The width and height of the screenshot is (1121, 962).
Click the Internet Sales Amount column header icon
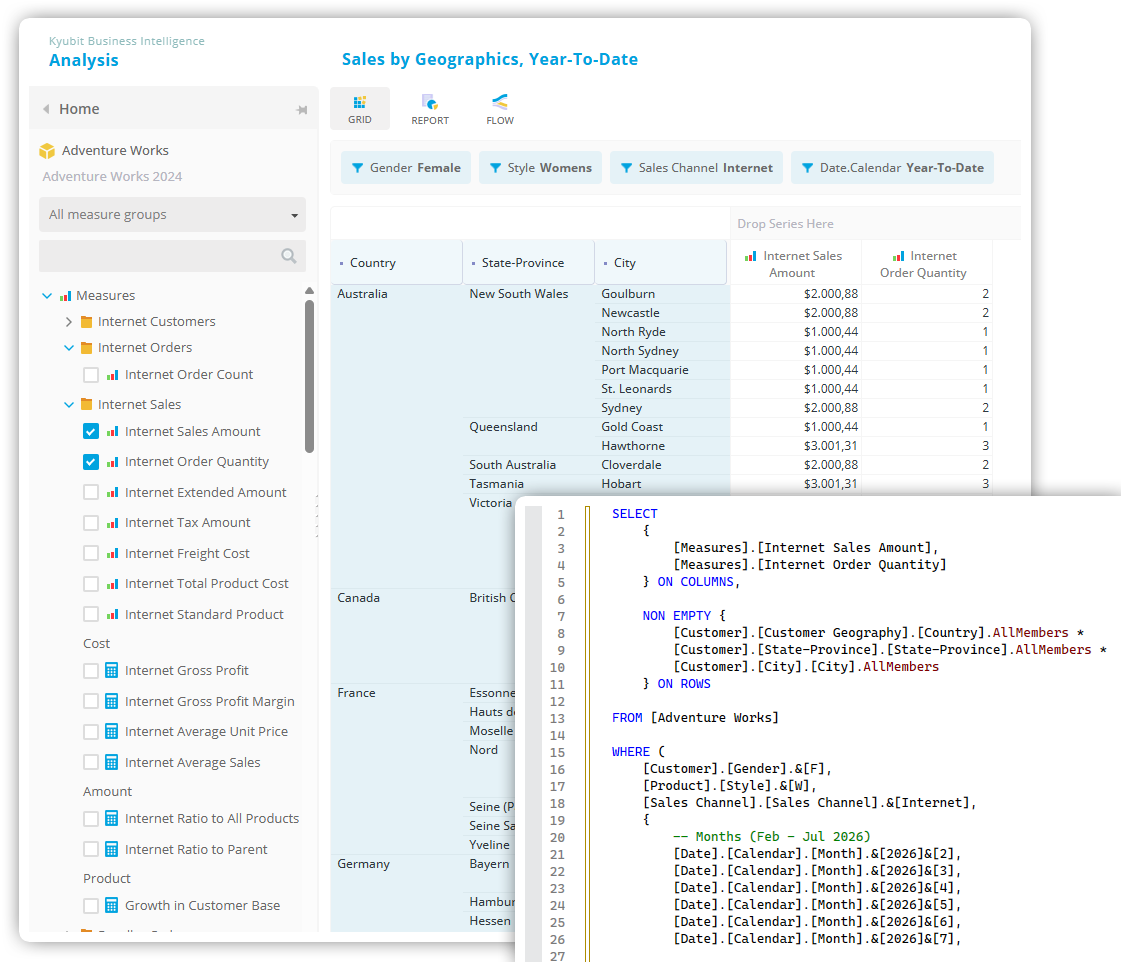[751, 256]
